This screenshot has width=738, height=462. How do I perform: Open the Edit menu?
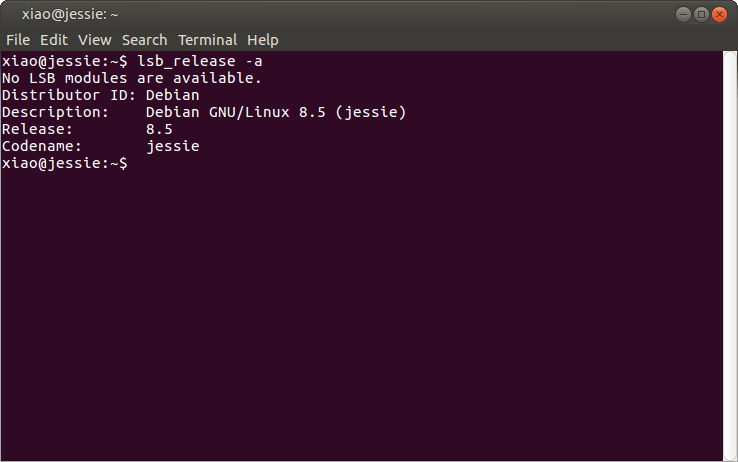[x=54, y=40]
